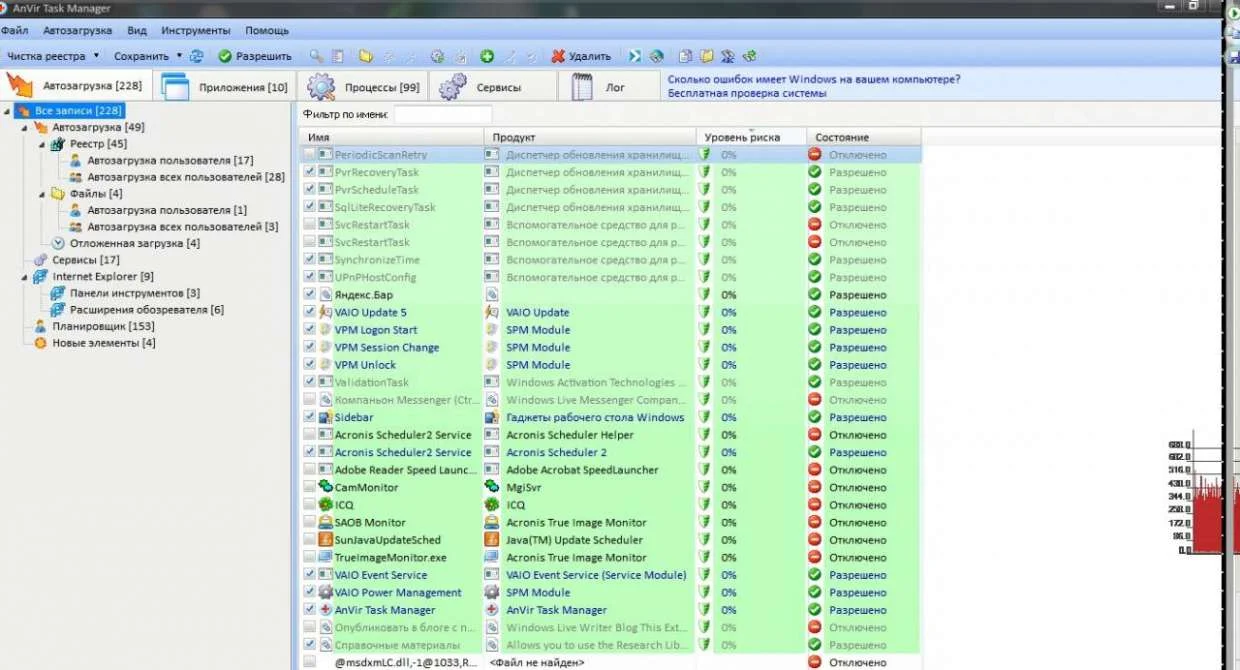Screen dimensions: 1240x670
Task: Select Планировщик [153] in the tree
Action: [102, 326]
